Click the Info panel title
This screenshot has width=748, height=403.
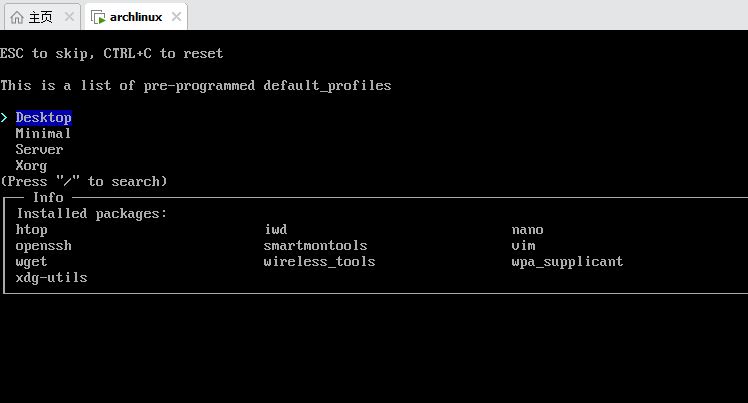[x=48, y=197]
